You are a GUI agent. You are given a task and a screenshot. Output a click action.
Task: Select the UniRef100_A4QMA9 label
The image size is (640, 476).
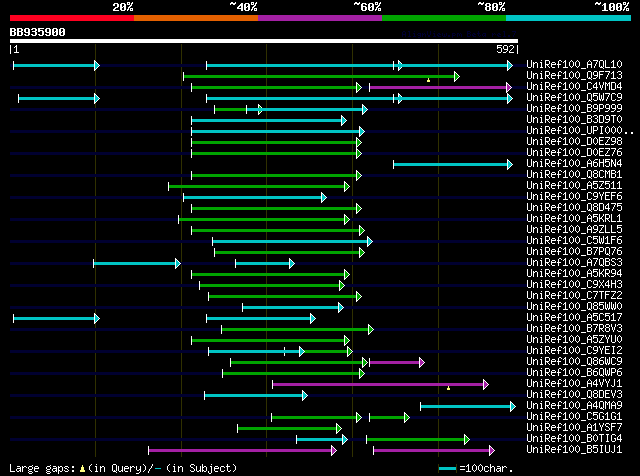pyautogui.click(x=574, y=406)
